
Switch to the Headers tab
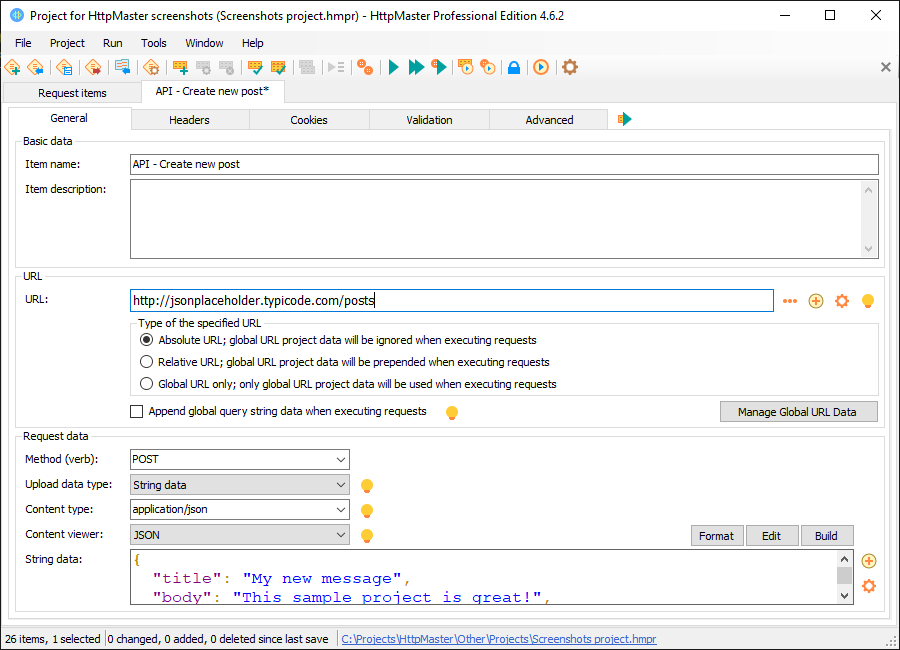tap(189, 120)
